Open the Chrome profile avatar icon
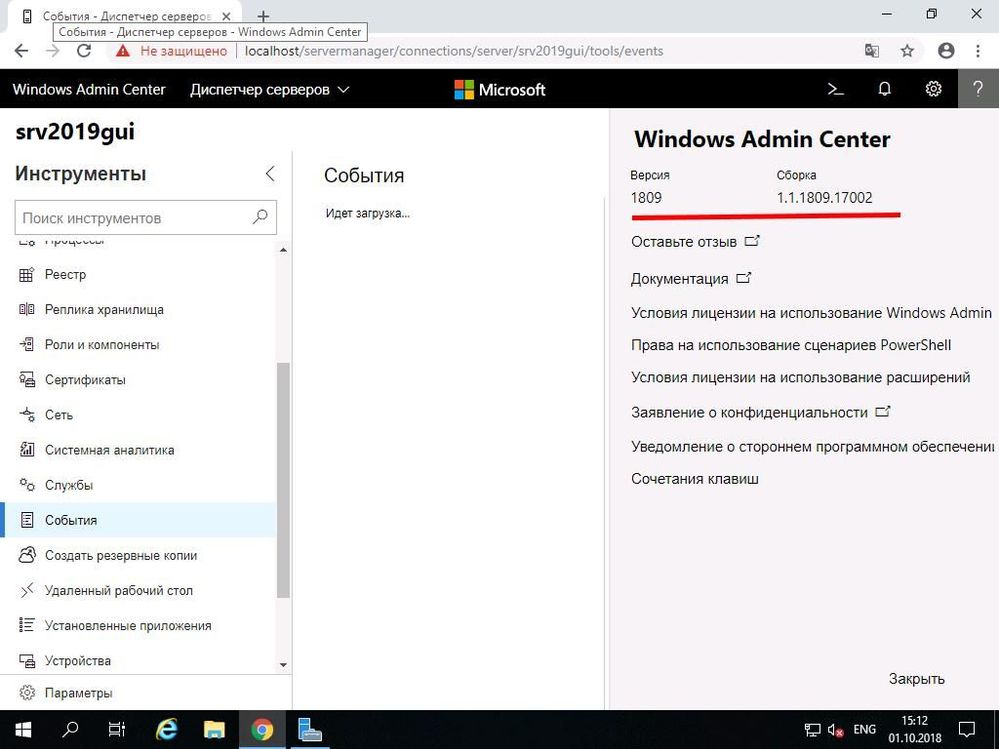This screenshot has width=999, height=749. 946,51
